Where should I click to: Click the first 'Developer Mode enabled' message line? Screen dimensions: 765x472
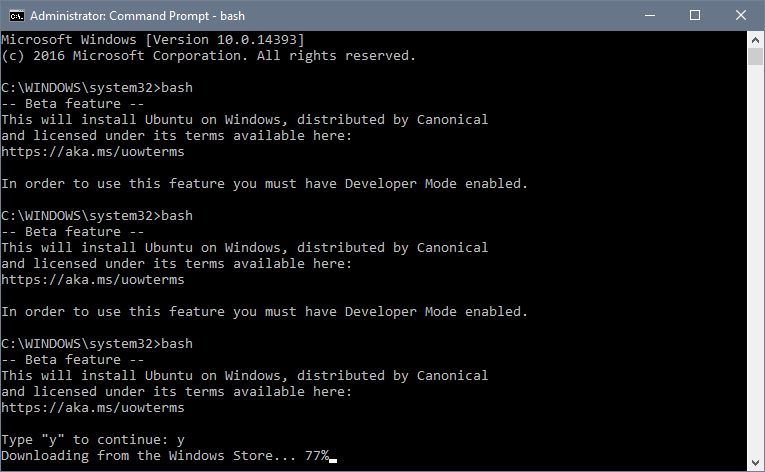pos(264,184)
